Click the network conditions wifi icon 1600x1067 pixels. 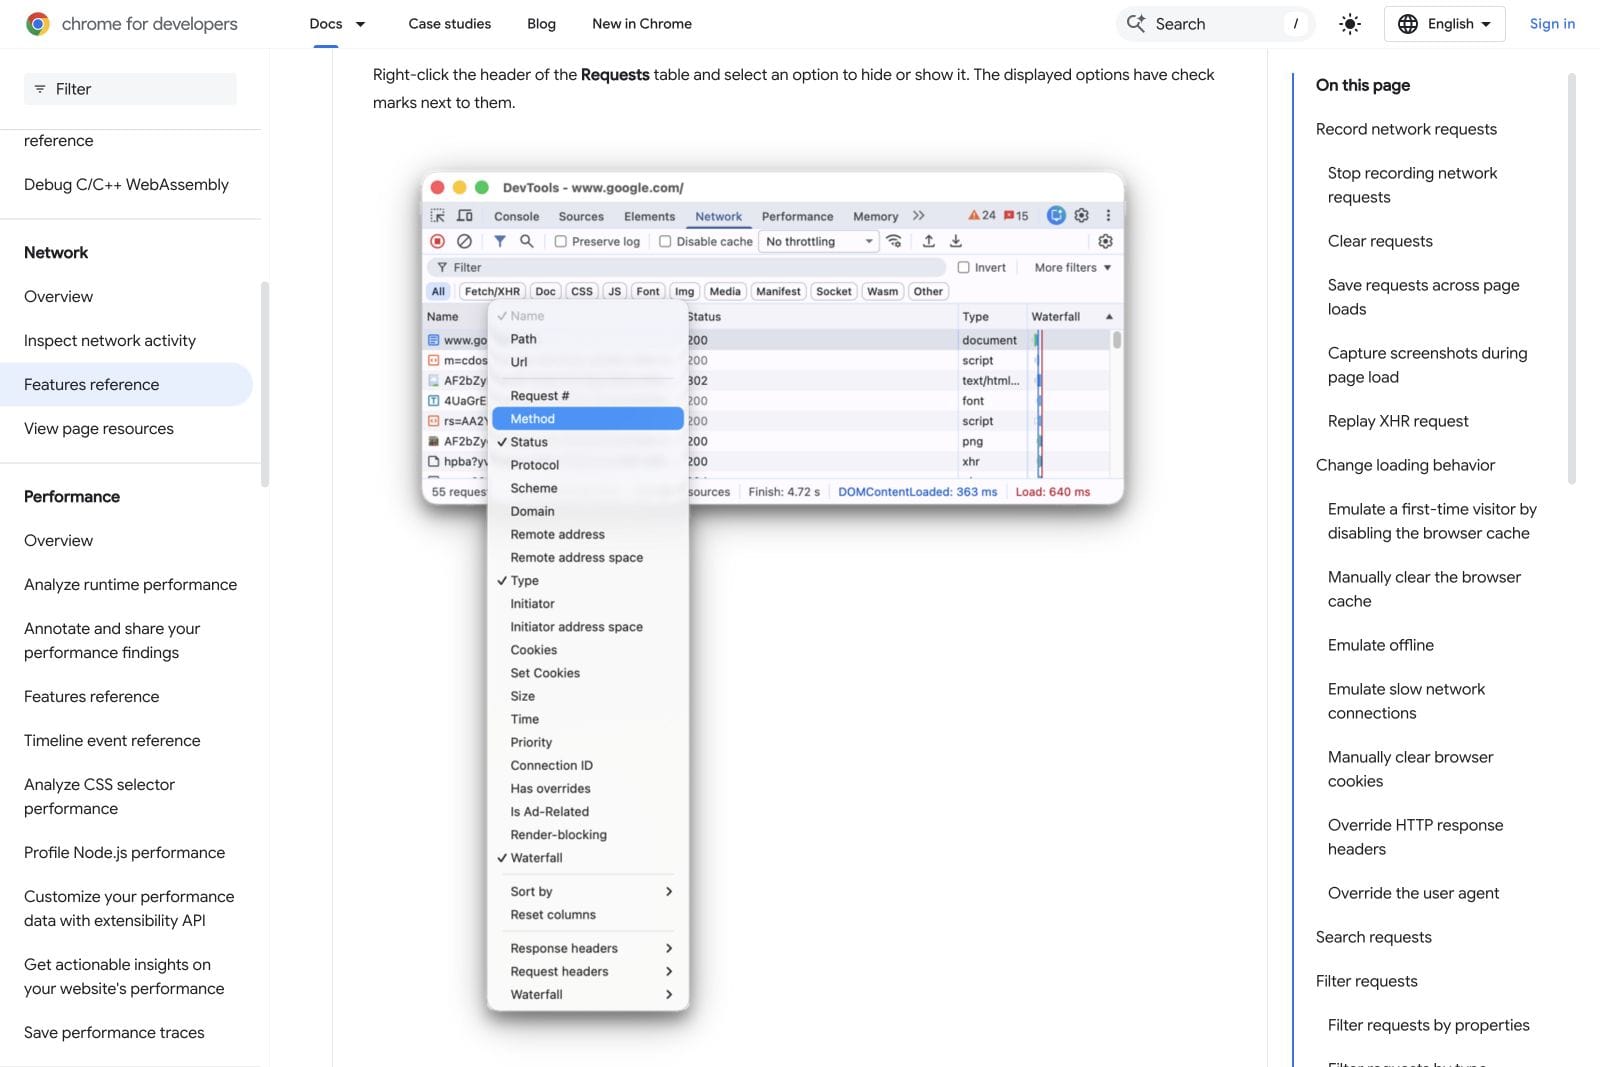pyautogui.click(x=894, y=241)
